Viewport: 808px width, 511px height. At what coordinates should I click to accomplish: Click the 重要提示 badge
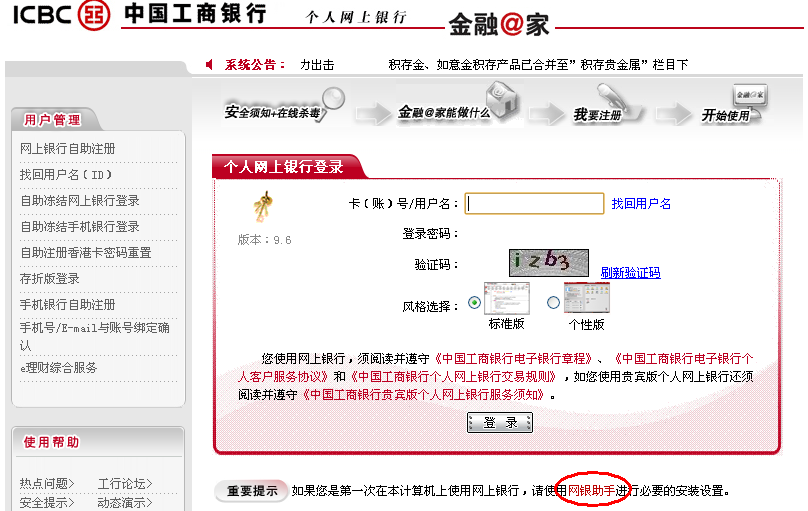pos(252,490)
